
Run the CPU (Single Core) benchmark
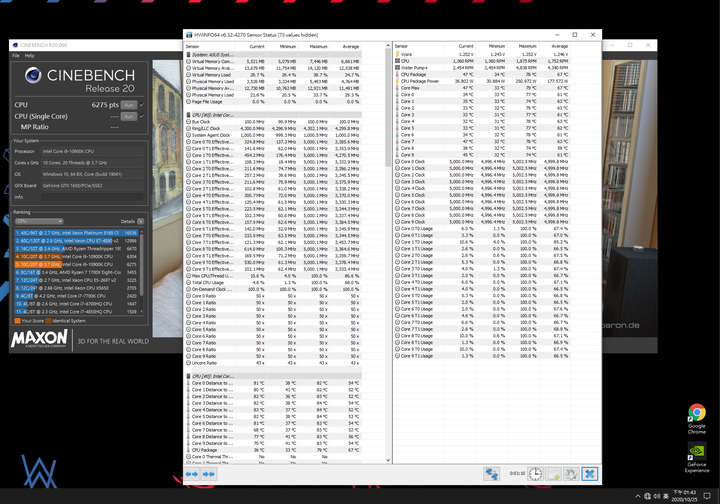pyautogui.click(x=129, y=116)
